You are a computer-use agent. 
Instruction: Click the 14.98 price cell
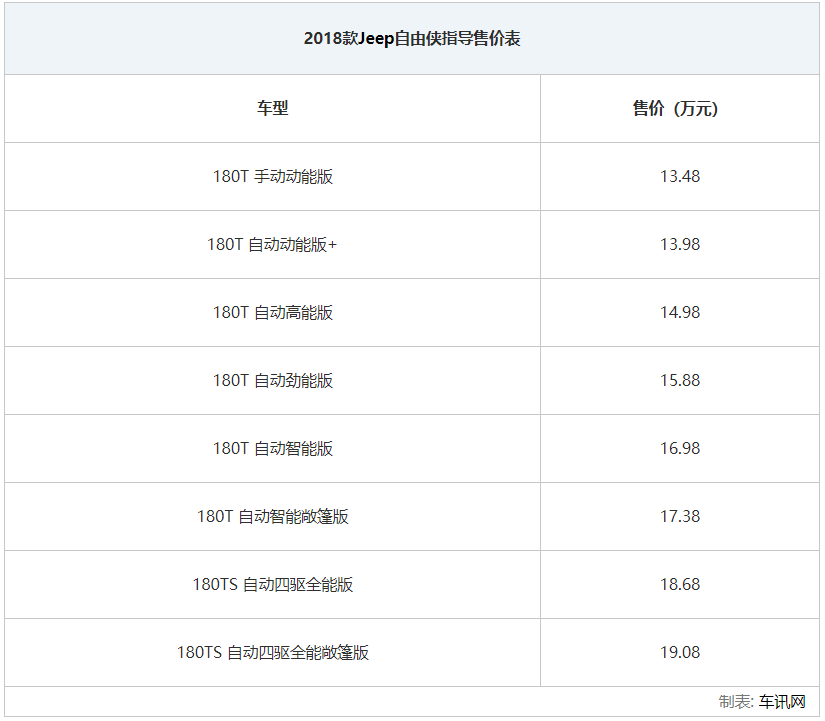point(679,312)
